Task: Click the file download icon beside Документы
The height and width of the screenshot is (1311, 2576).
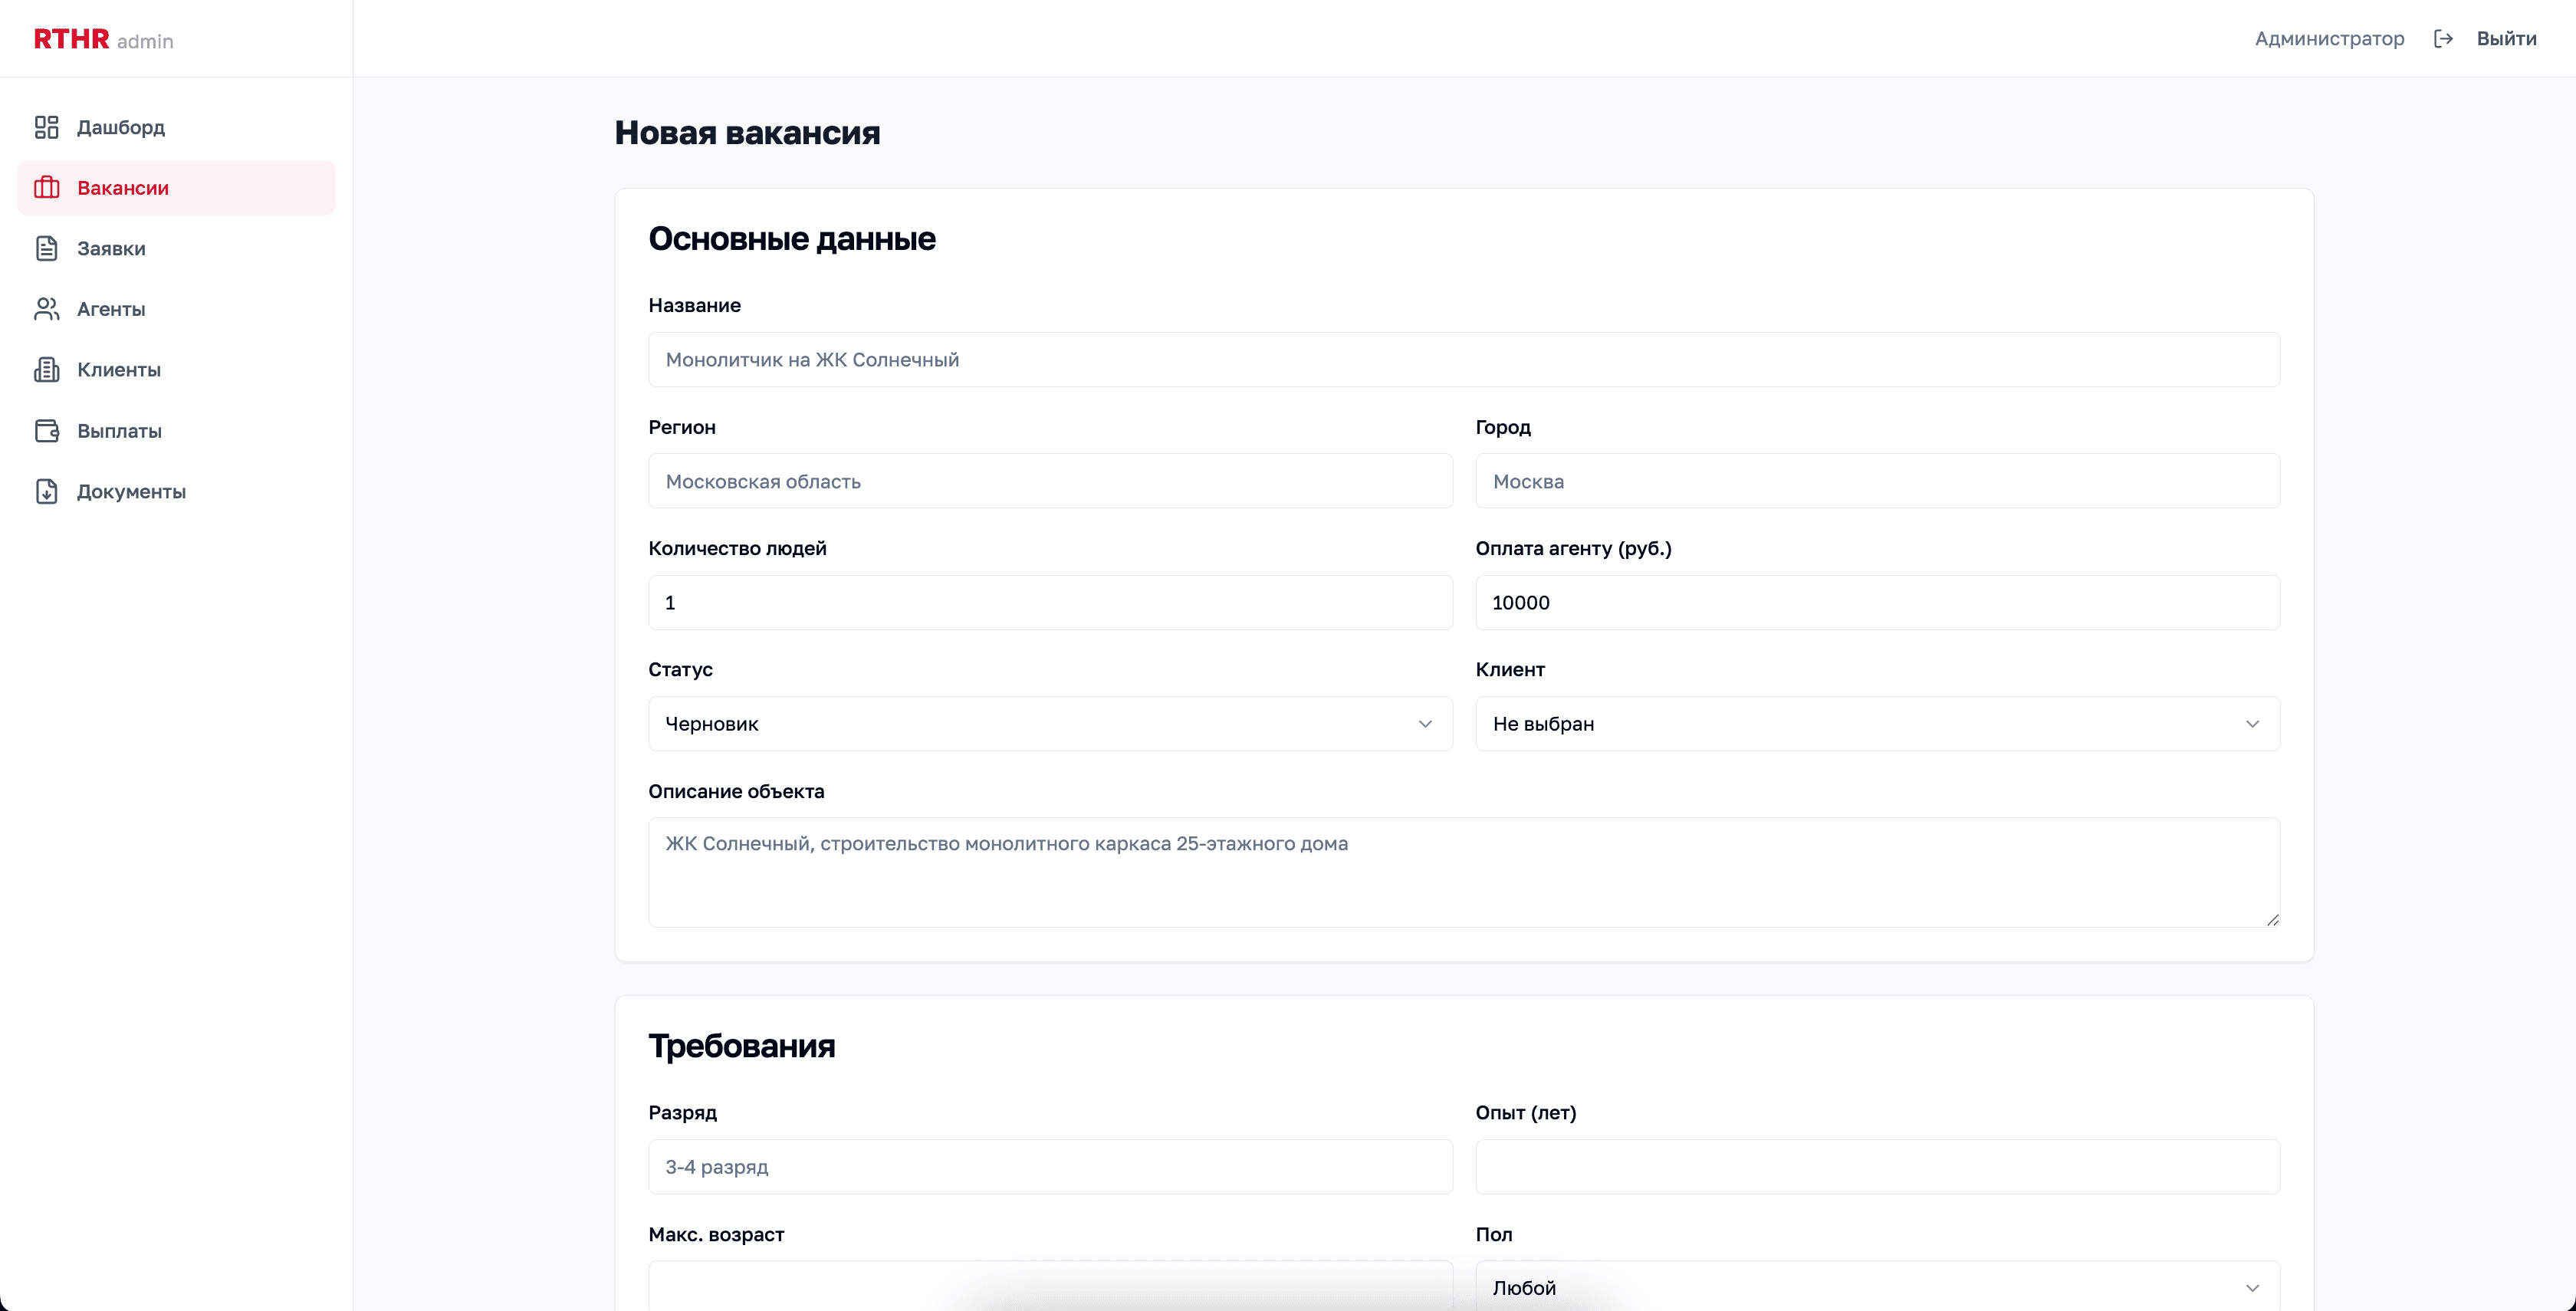Action: coord(47,491)
